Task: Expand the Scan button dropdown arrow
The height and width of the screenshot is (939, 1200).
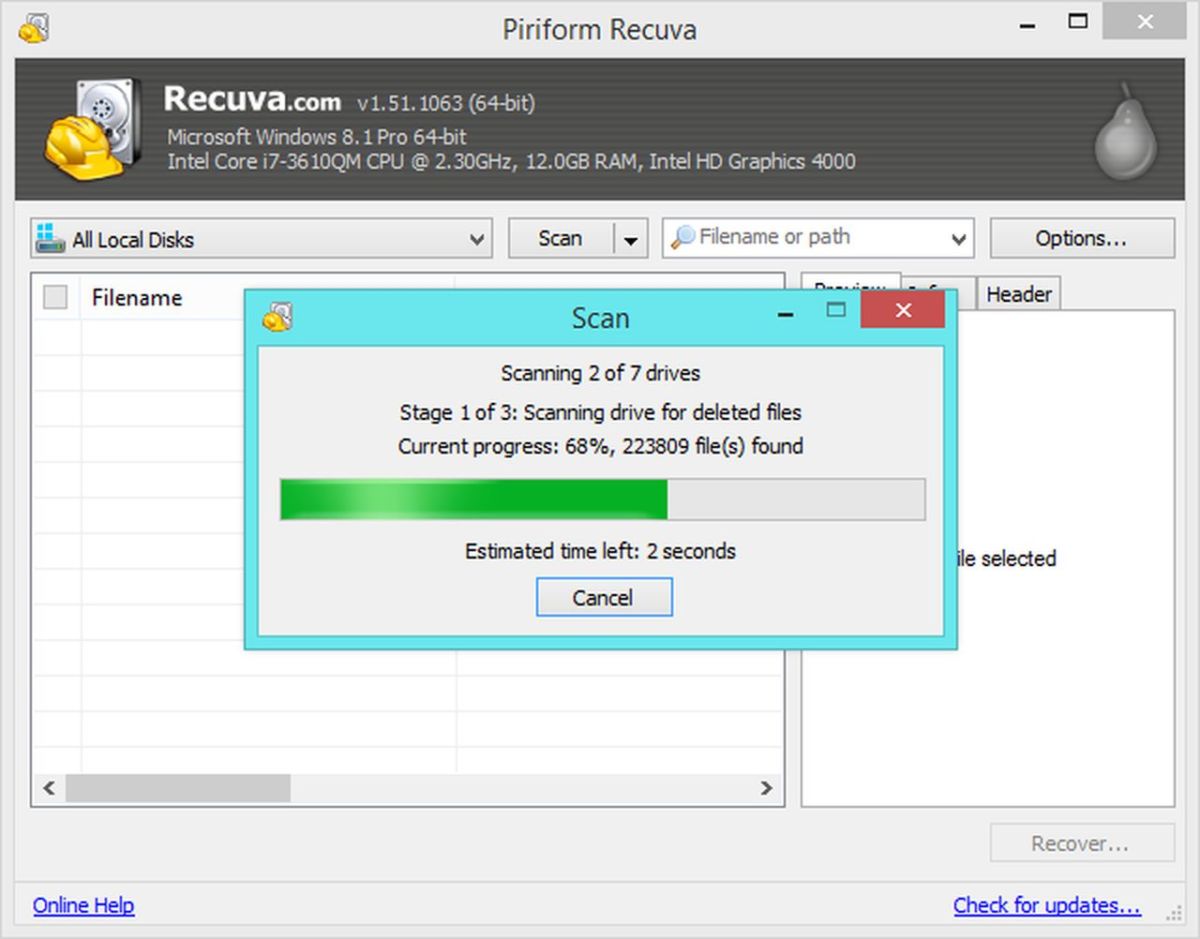Action: point(630,239)
